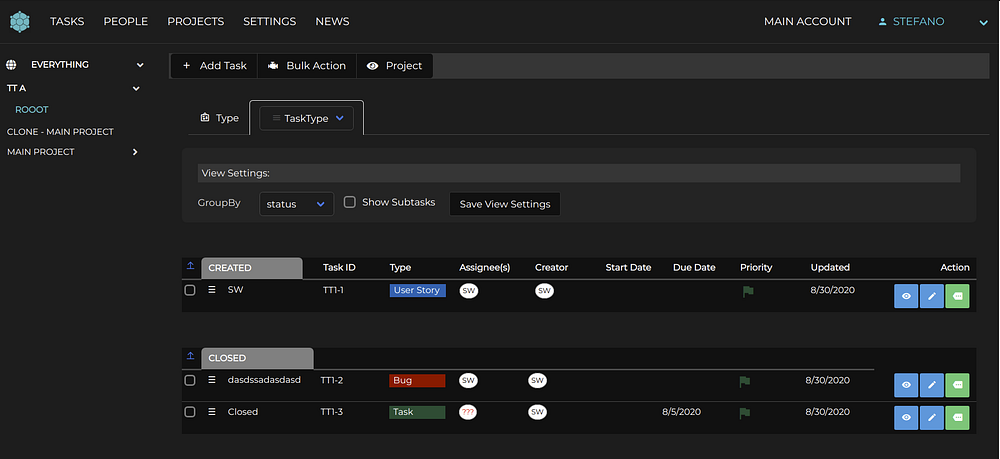
Task: Click the priority flag for task TT1-1
Action: [747, 292]
